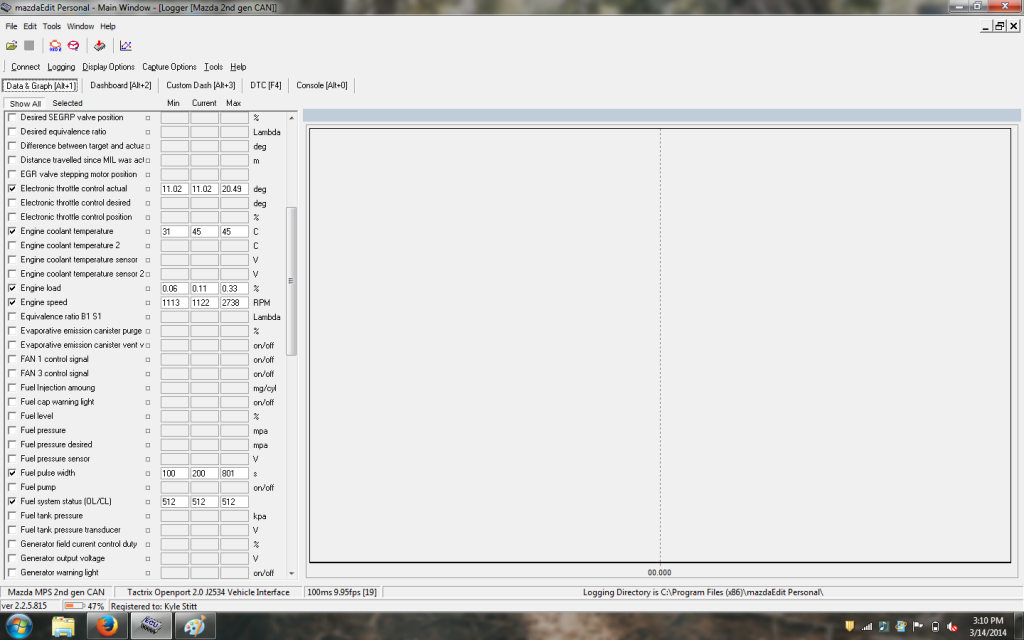Click the Show All button
This screenshot has width=1024, height=640.
point(25,104)
